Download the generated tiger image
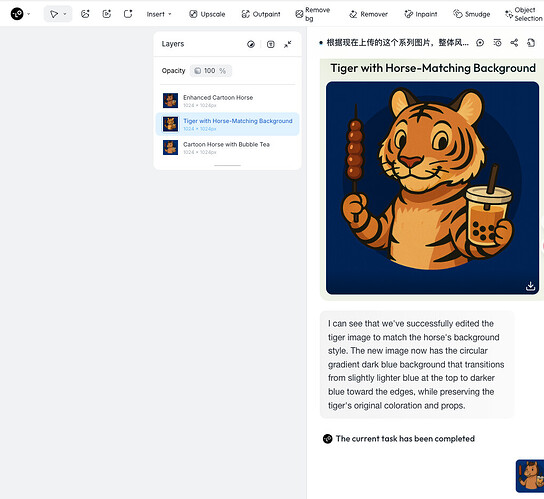This screenshot has width=544, height=499. (530, 286)
